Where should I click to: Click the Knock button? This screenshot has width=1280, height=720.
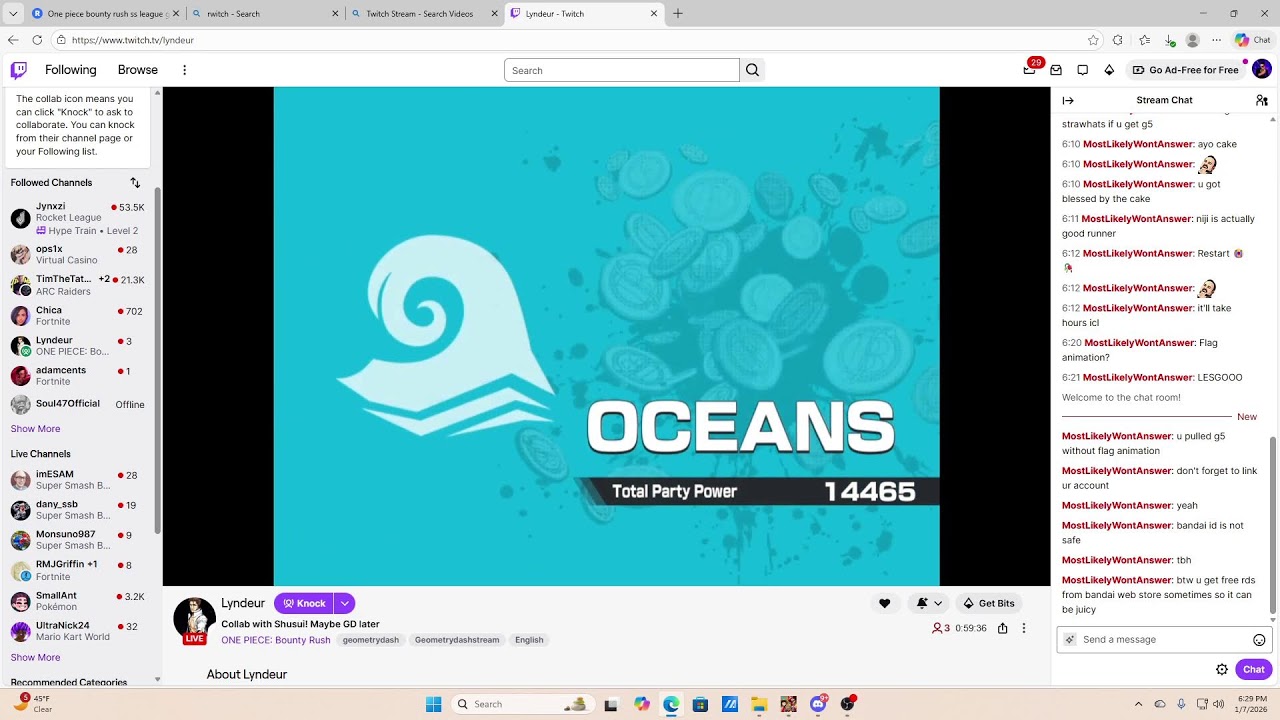[304, 603]
